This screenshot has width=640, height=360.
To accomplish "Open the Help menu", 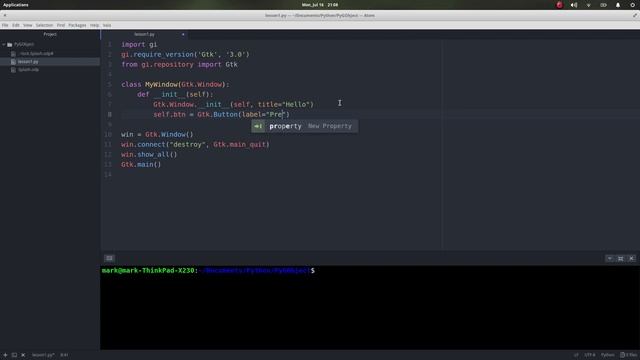I will click(x=94, y=25).
